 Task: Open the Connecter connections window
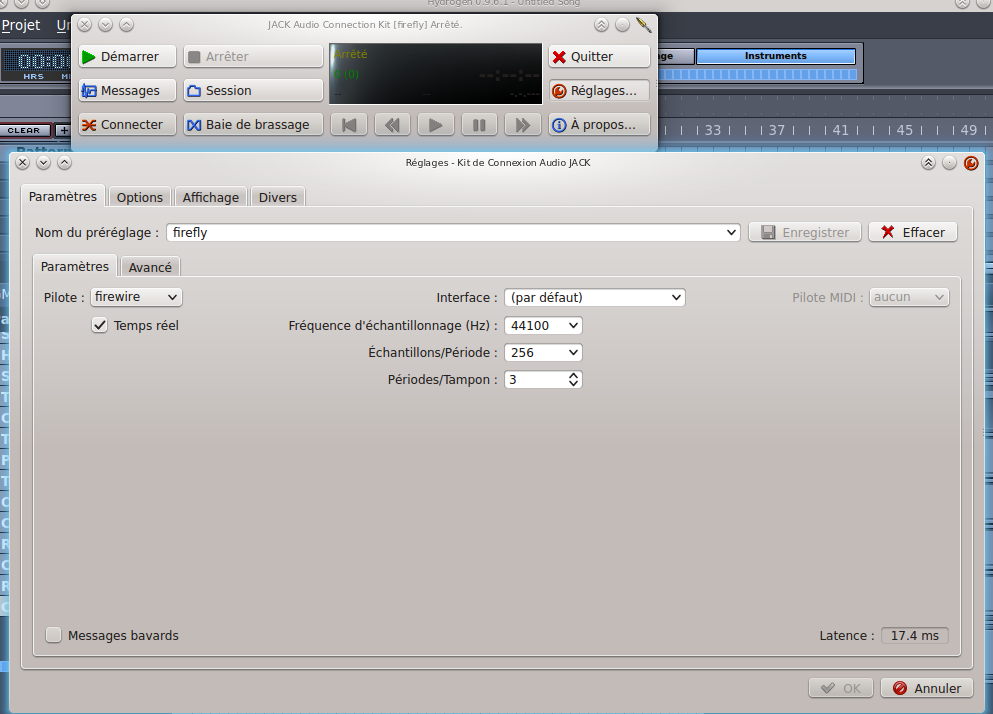pos(127,125)
